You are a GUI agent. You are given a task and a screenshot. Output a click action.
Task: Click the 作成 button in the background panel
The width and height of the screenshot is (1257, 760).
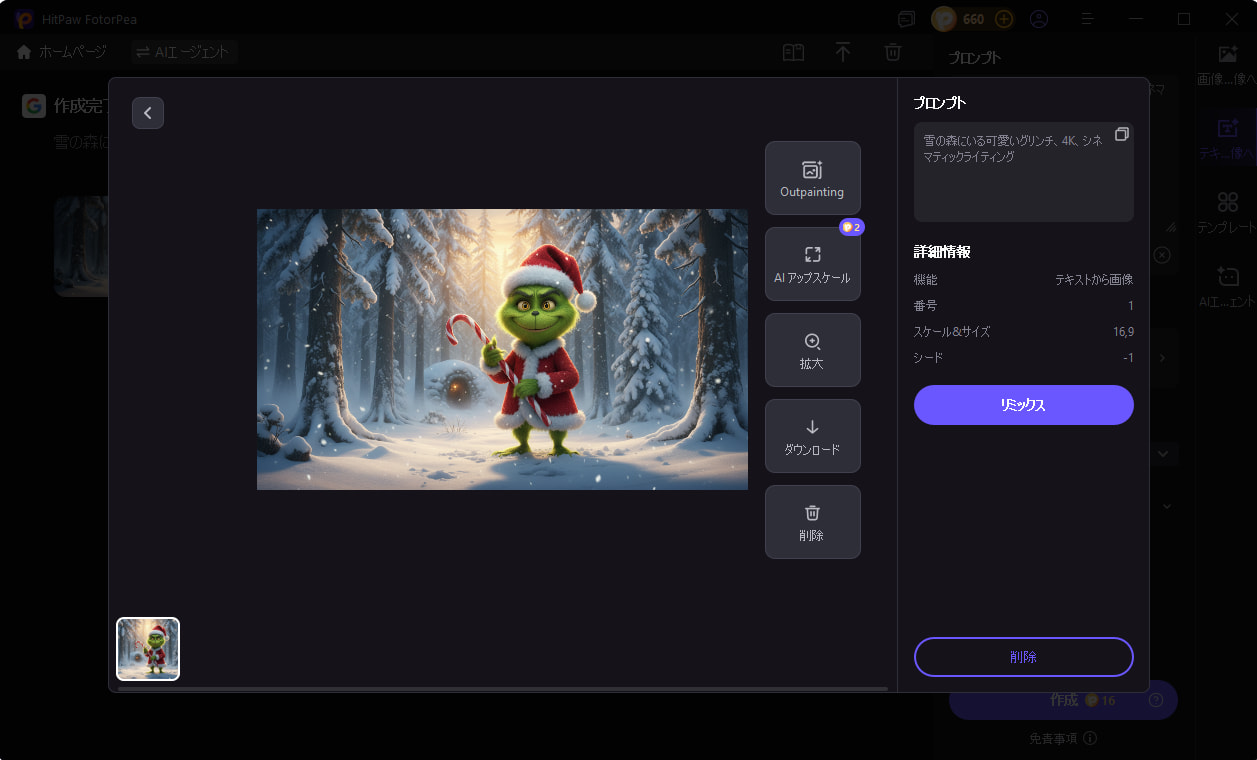(1063, 700)
